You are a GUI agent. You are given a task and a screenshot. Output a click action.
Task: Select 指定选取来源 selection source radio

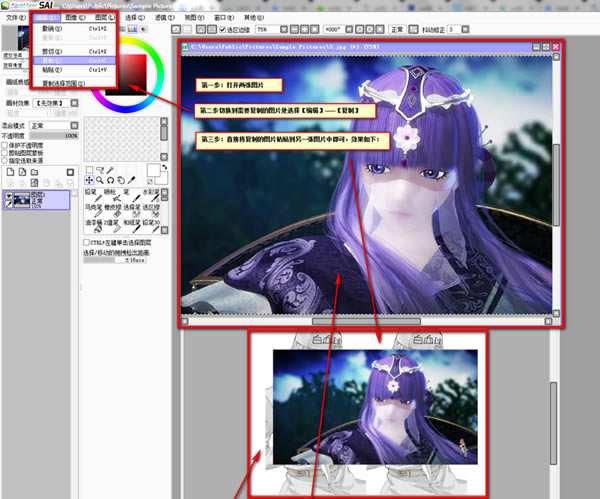point(5,161)
